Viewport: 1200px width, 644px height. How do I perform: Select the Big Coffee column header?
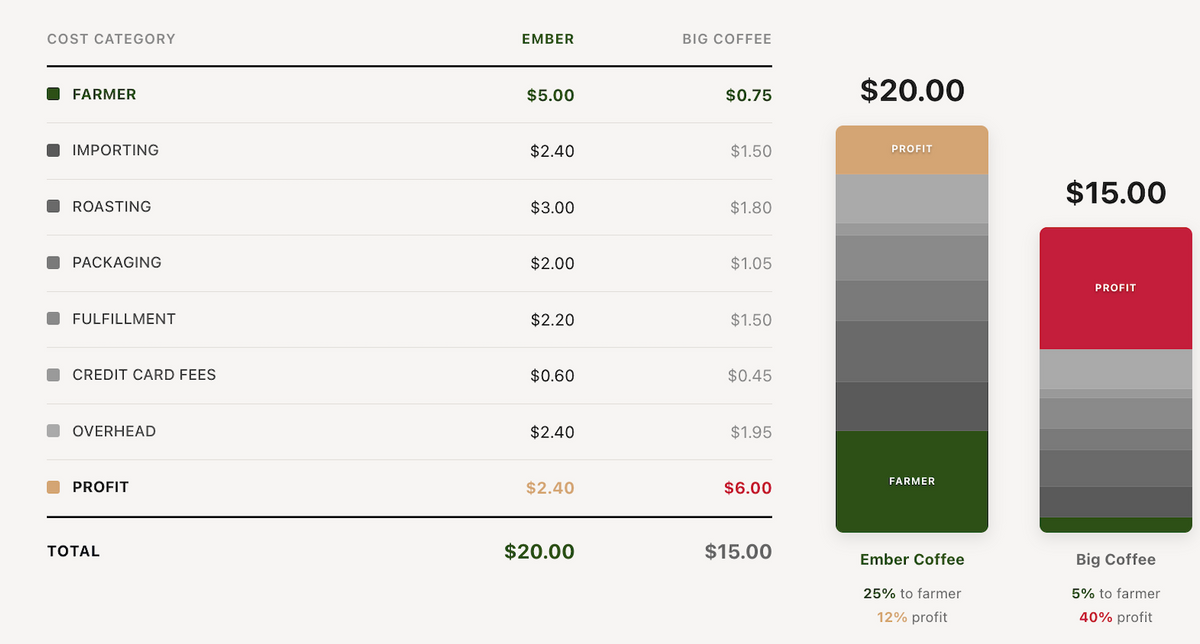click(727, 39)
